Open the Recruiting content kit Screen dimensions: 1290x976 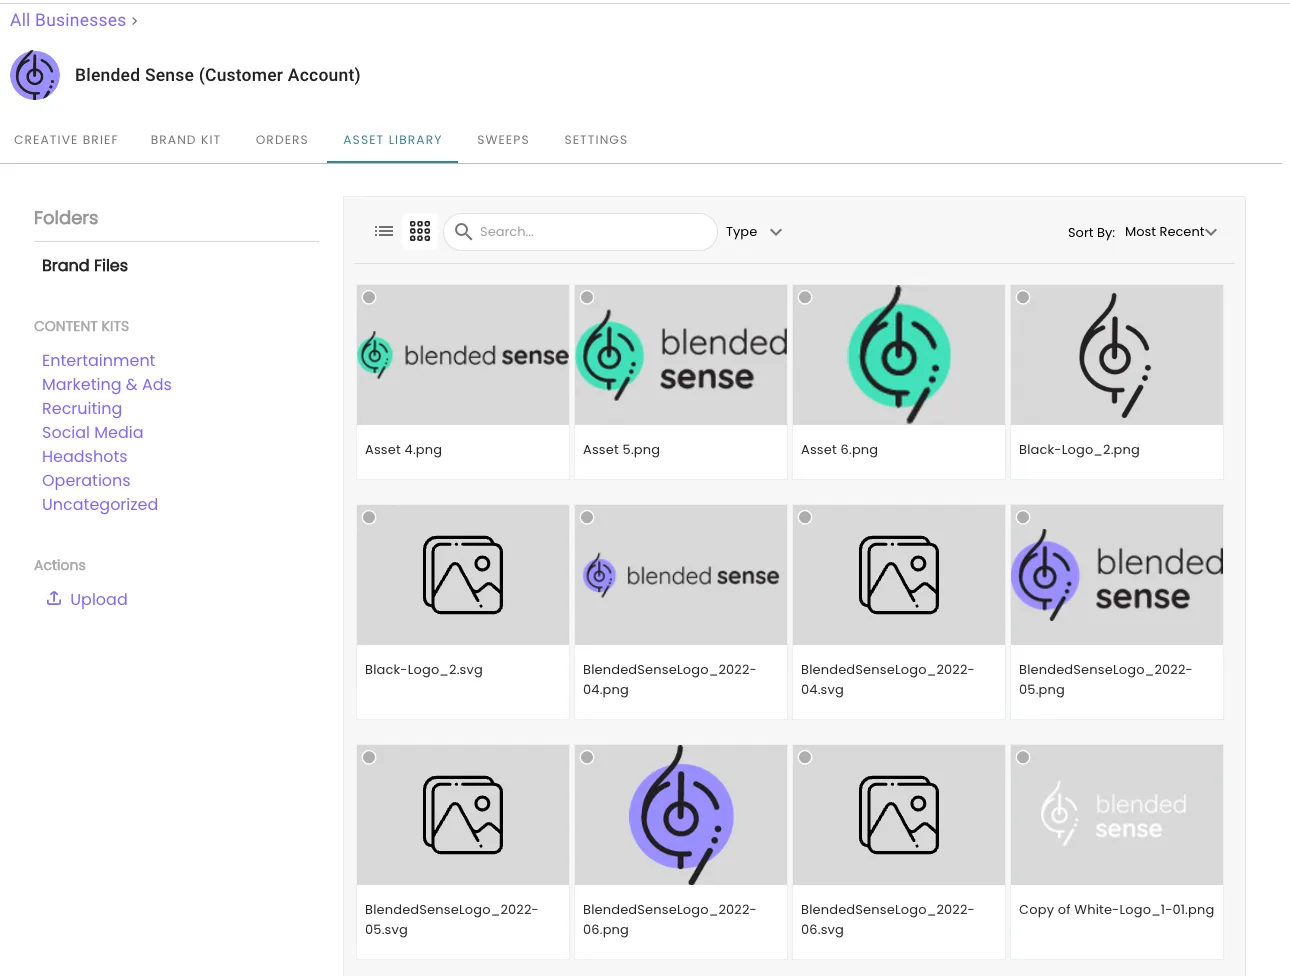[x=82, y=408]
